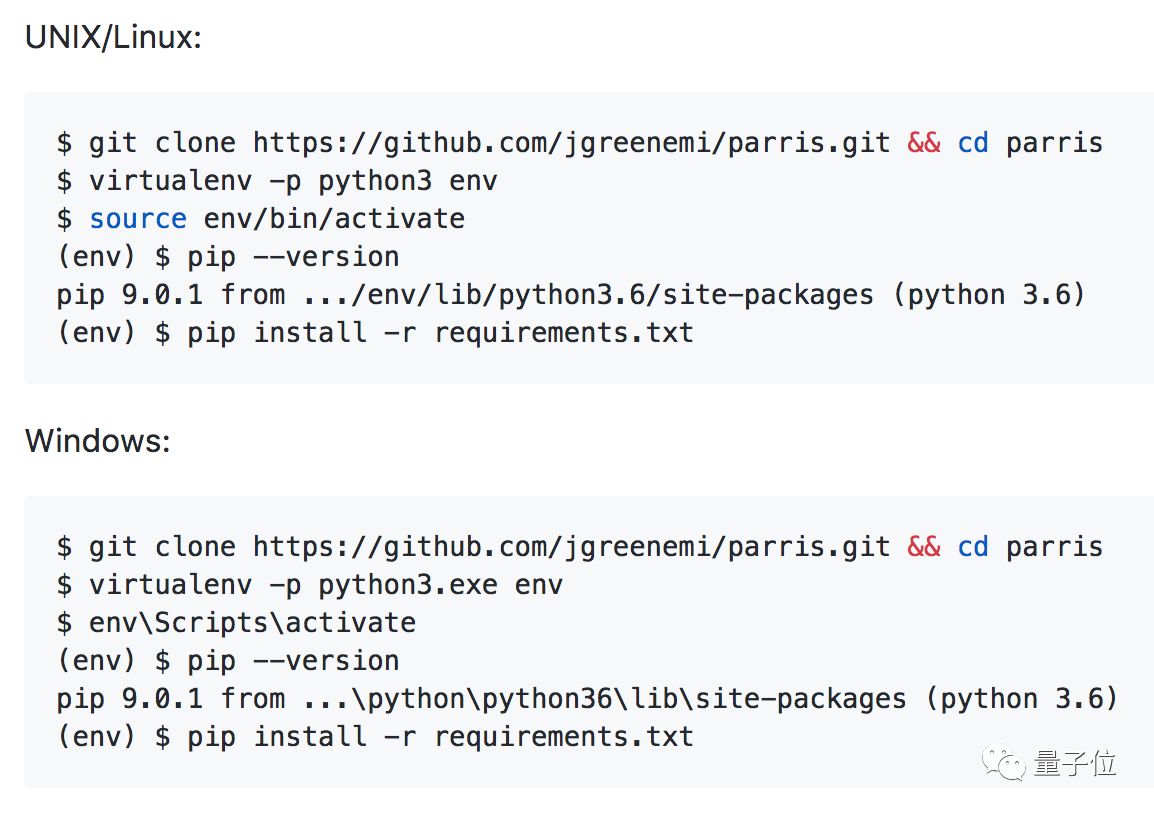This screenshot has width=1154, height=814.
Task: Click the red && in the UNIX/Linux block
Action: (924, 143)
